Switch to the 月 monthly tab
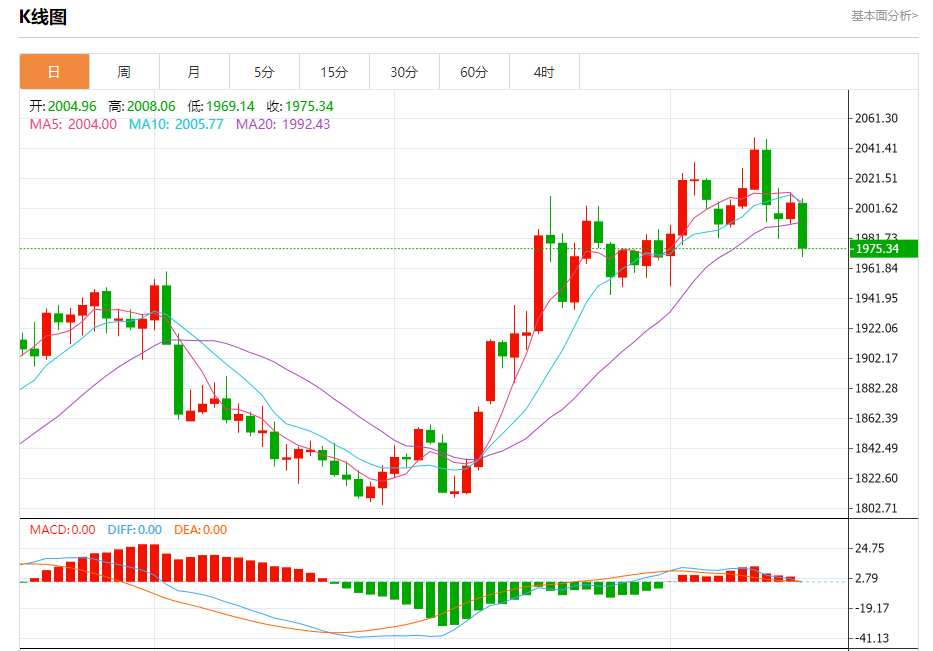 194,72
